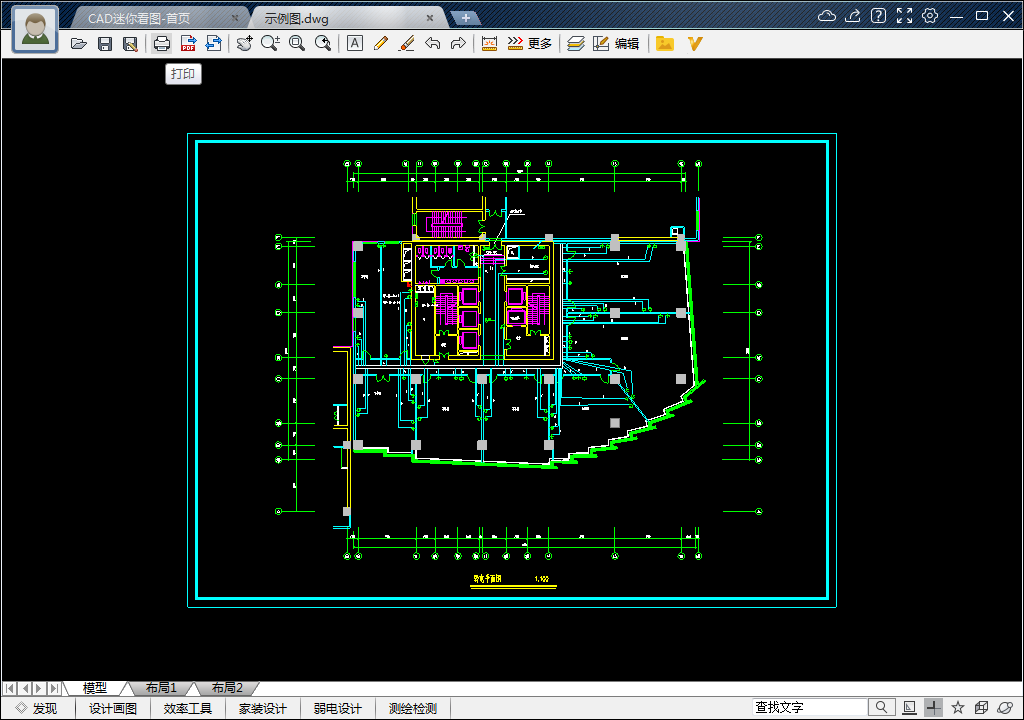The width and height of the screenshot is (1024, 720).
Task: Click the redo arrow icon
Action: coord(458,43)
